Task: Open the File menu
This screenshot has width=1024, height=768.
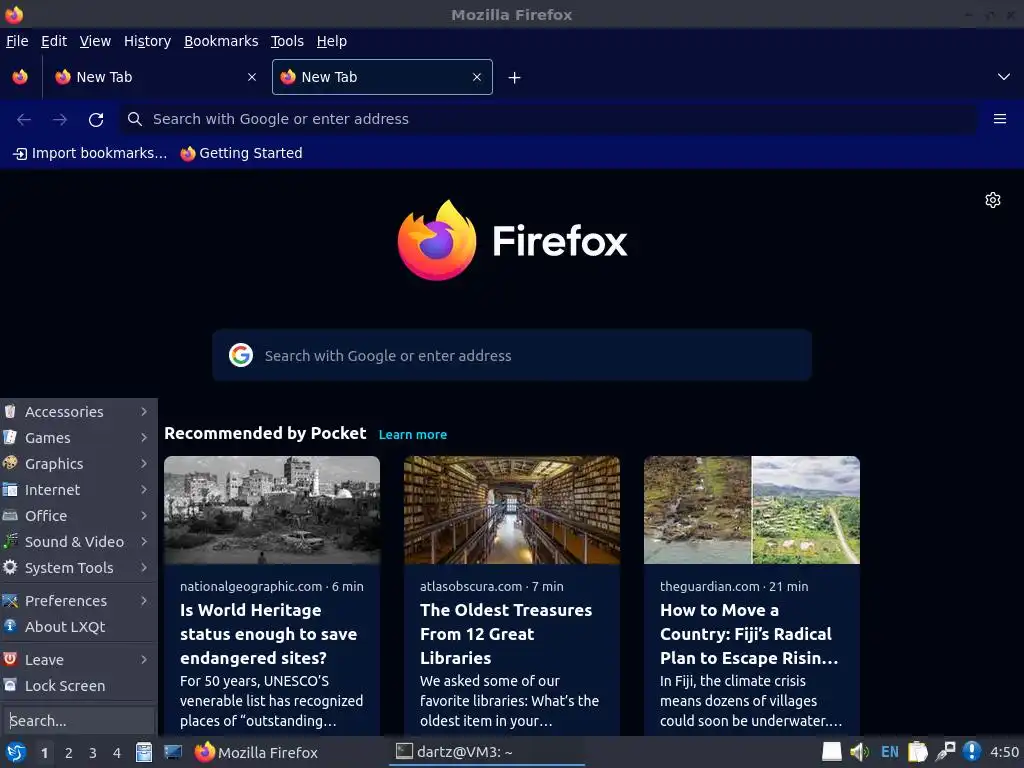Action: (17, 41)
